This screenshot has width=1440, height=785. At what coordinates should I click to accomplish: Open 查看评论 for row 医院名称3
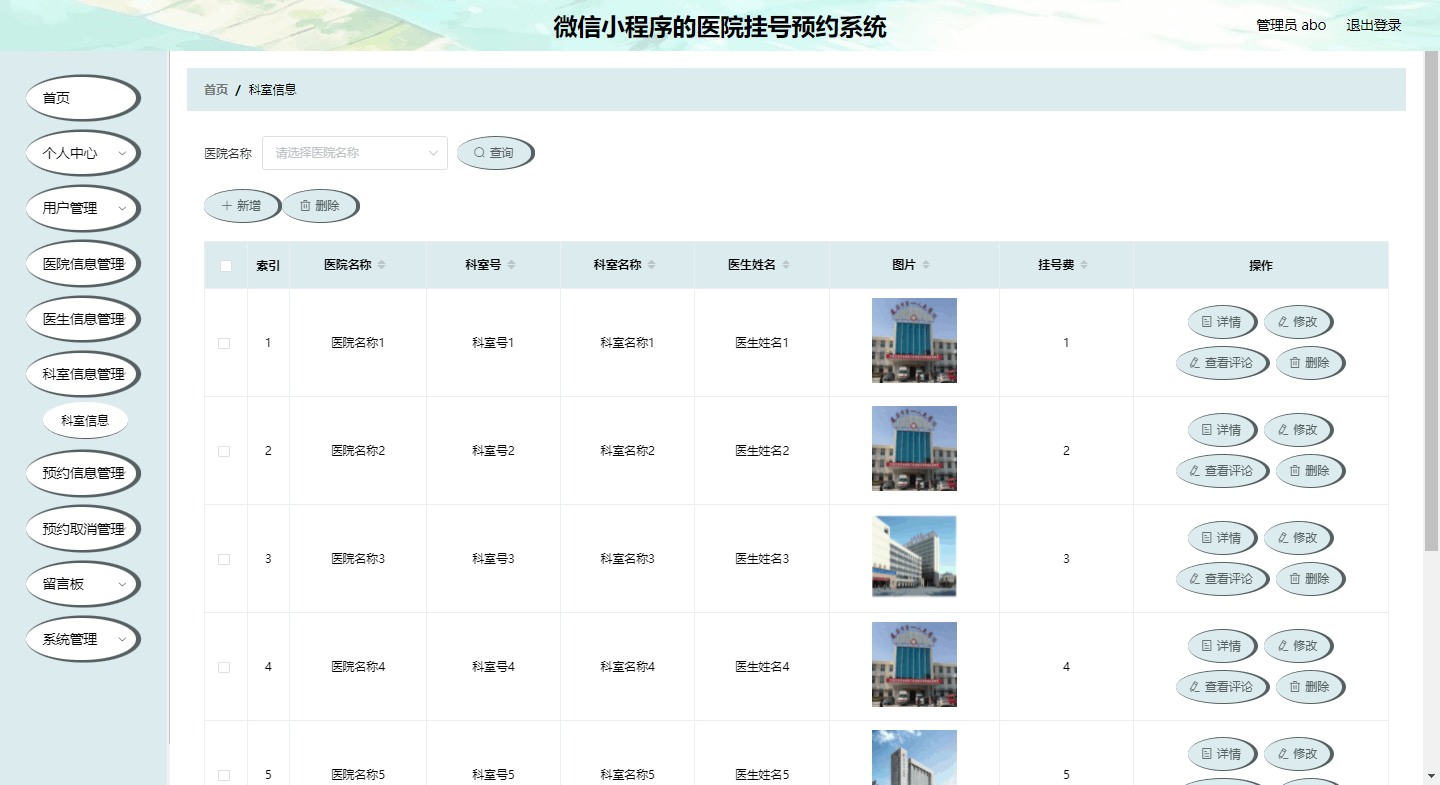1222,579
